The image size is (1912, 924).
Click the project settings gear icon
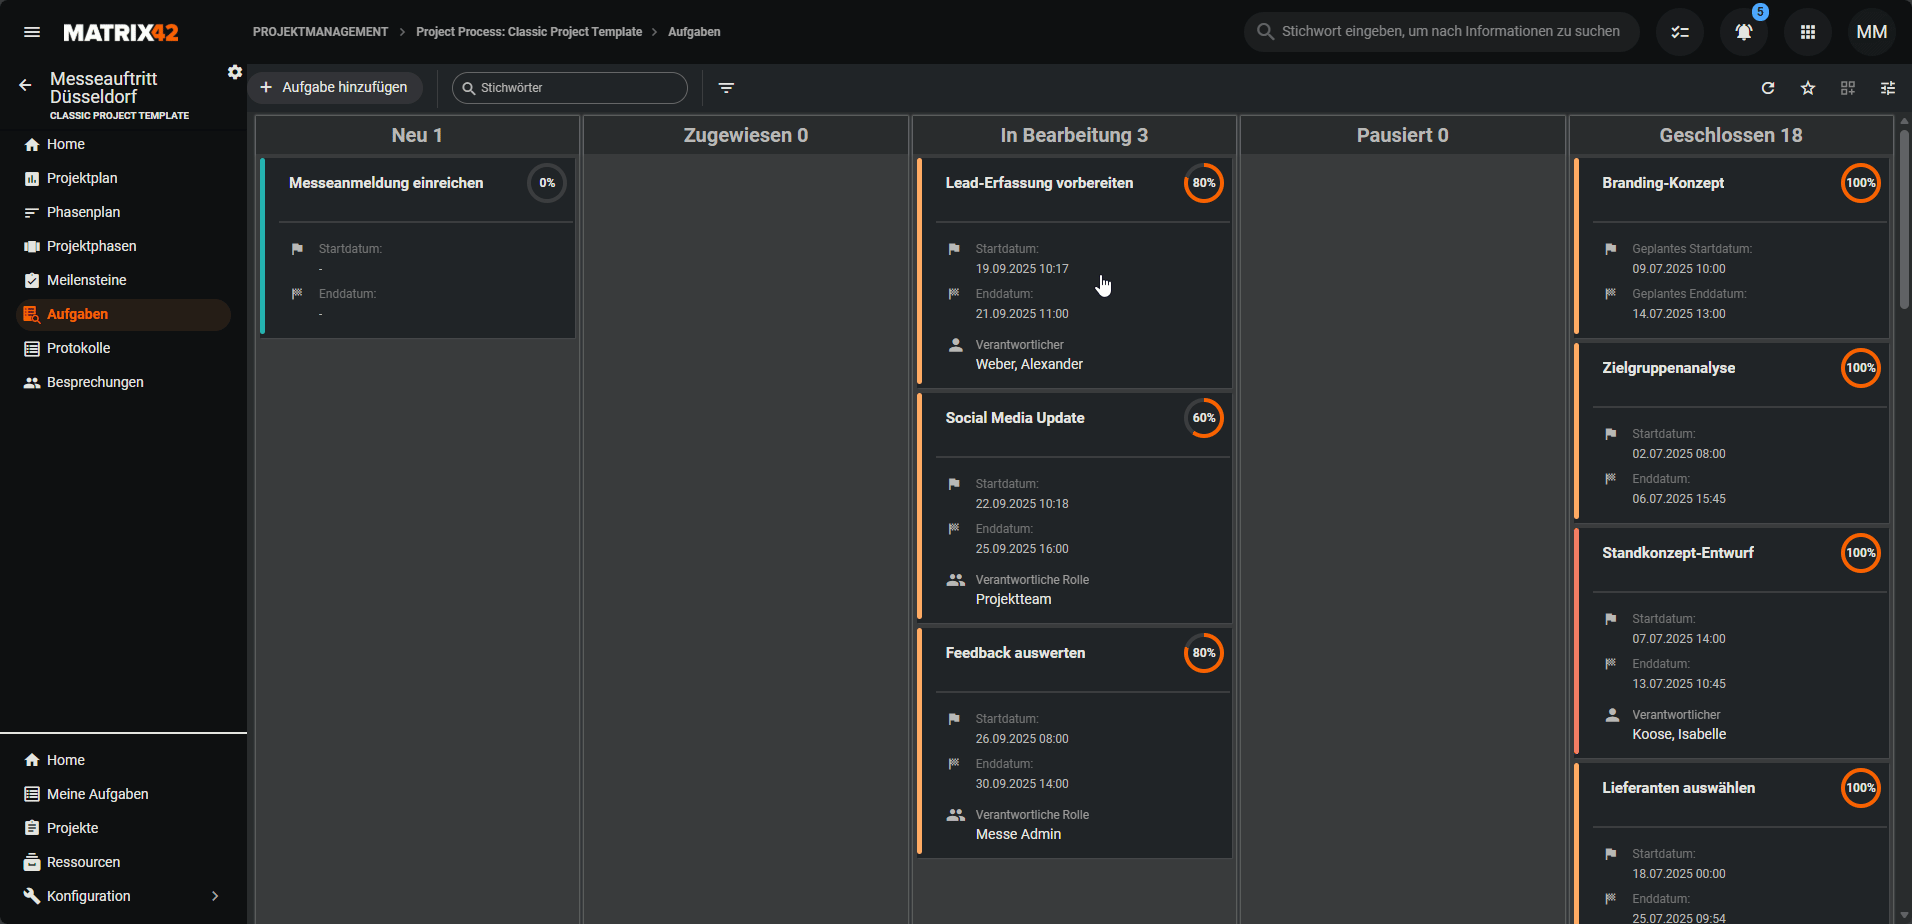[235, 72]
